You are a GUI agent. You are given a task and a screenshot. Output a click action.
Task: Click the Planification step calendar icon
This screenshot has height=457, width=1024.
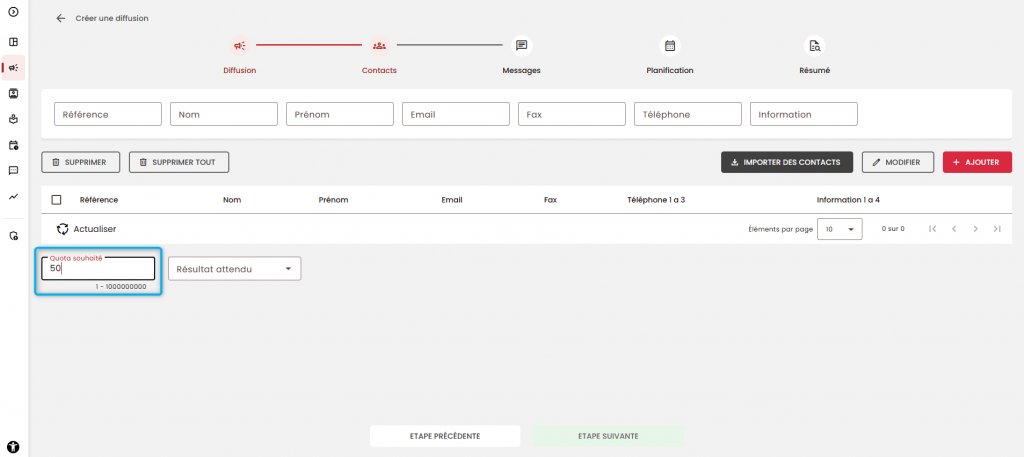tap(669, 46)
